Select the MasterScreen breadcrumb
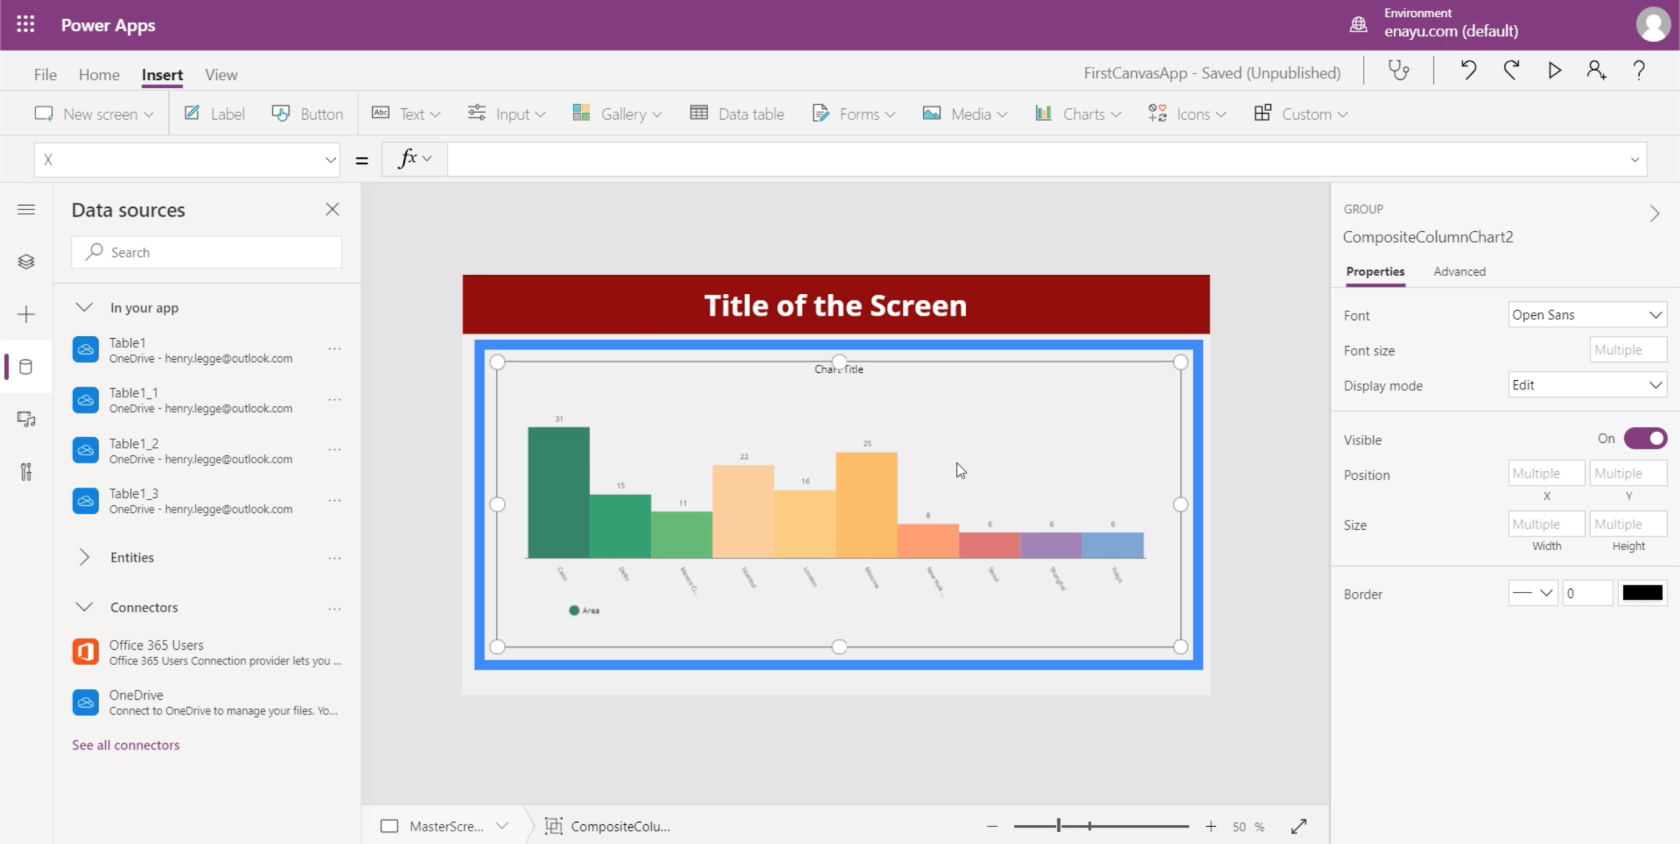Viewport: 1680px width, 844px height. 446,826
